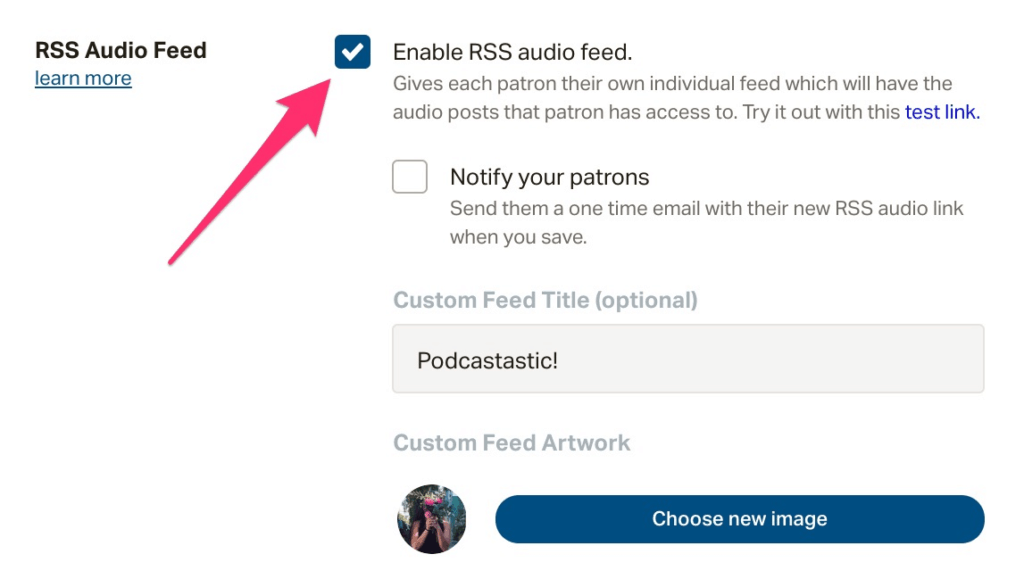Click the Custom Feed Title (optional) label

[545, 300]
